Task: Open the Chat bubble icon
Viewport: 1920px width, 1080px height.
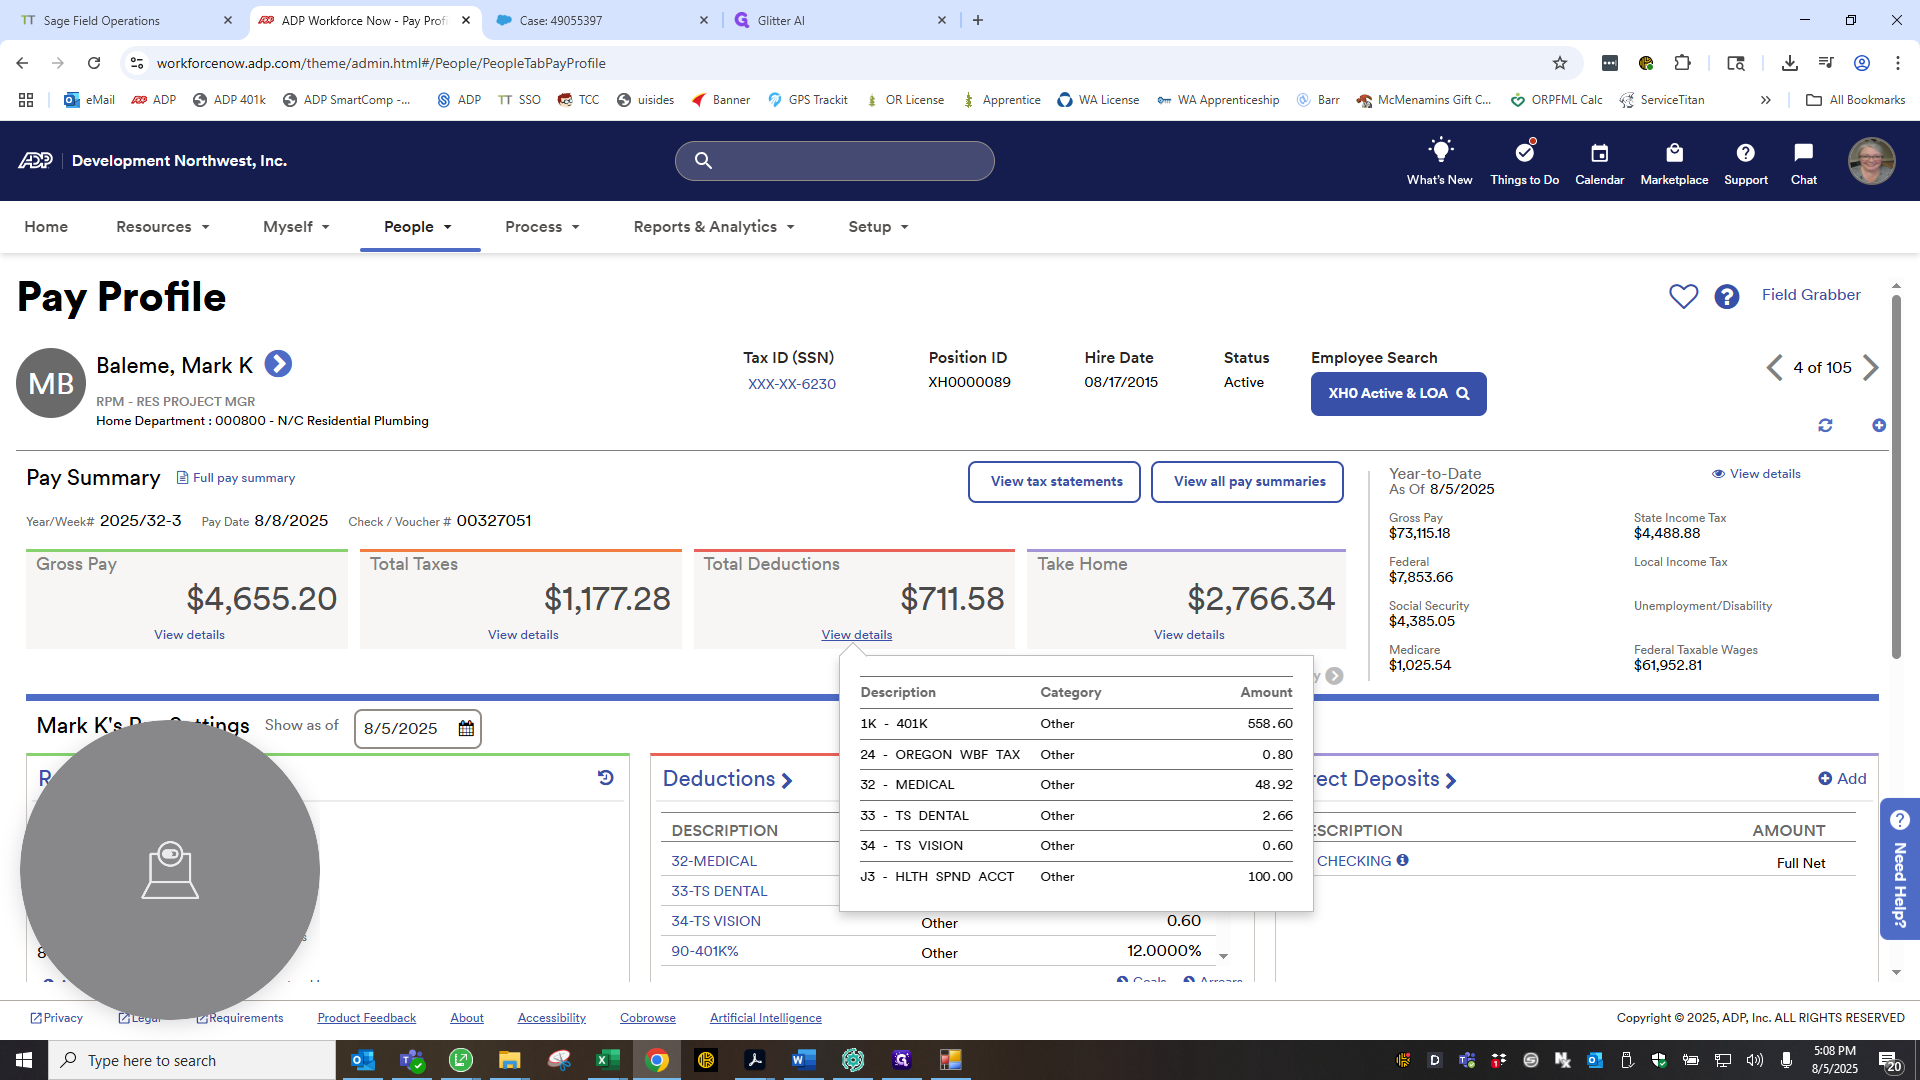Action: 1804,153
